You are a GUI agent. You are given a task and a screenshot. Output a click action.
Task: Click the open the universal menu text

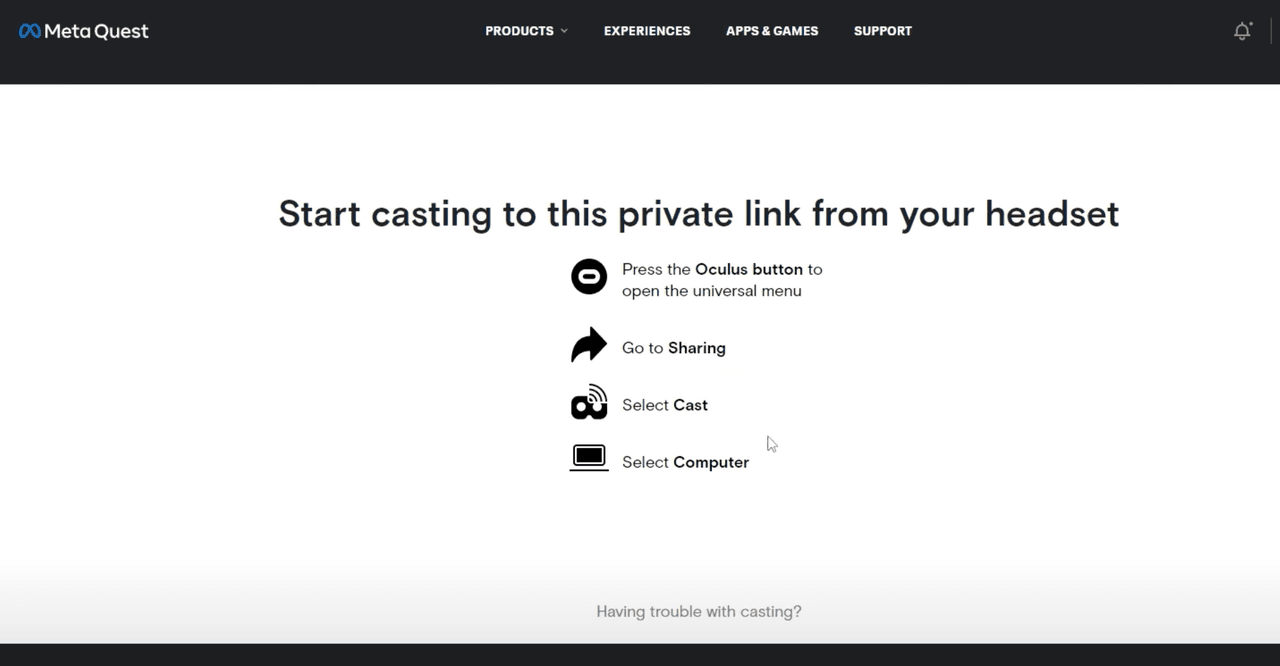(712, 291)
